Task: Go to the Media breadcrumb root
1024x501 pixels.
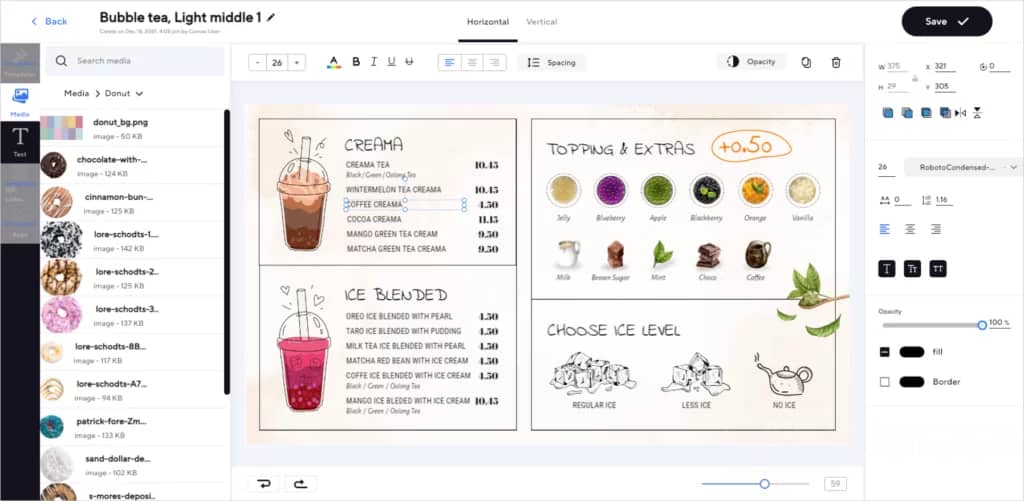Action: (x=76, y=93)
